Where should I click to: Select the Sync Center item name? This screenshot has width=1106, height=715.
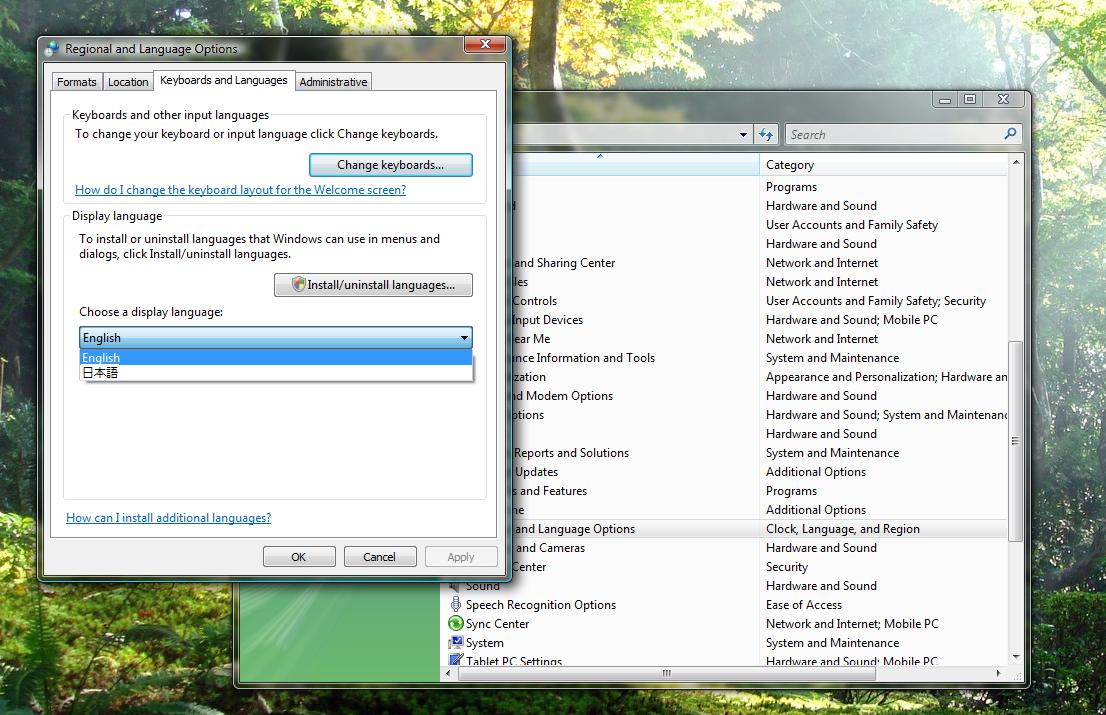(x=497, y=624)
